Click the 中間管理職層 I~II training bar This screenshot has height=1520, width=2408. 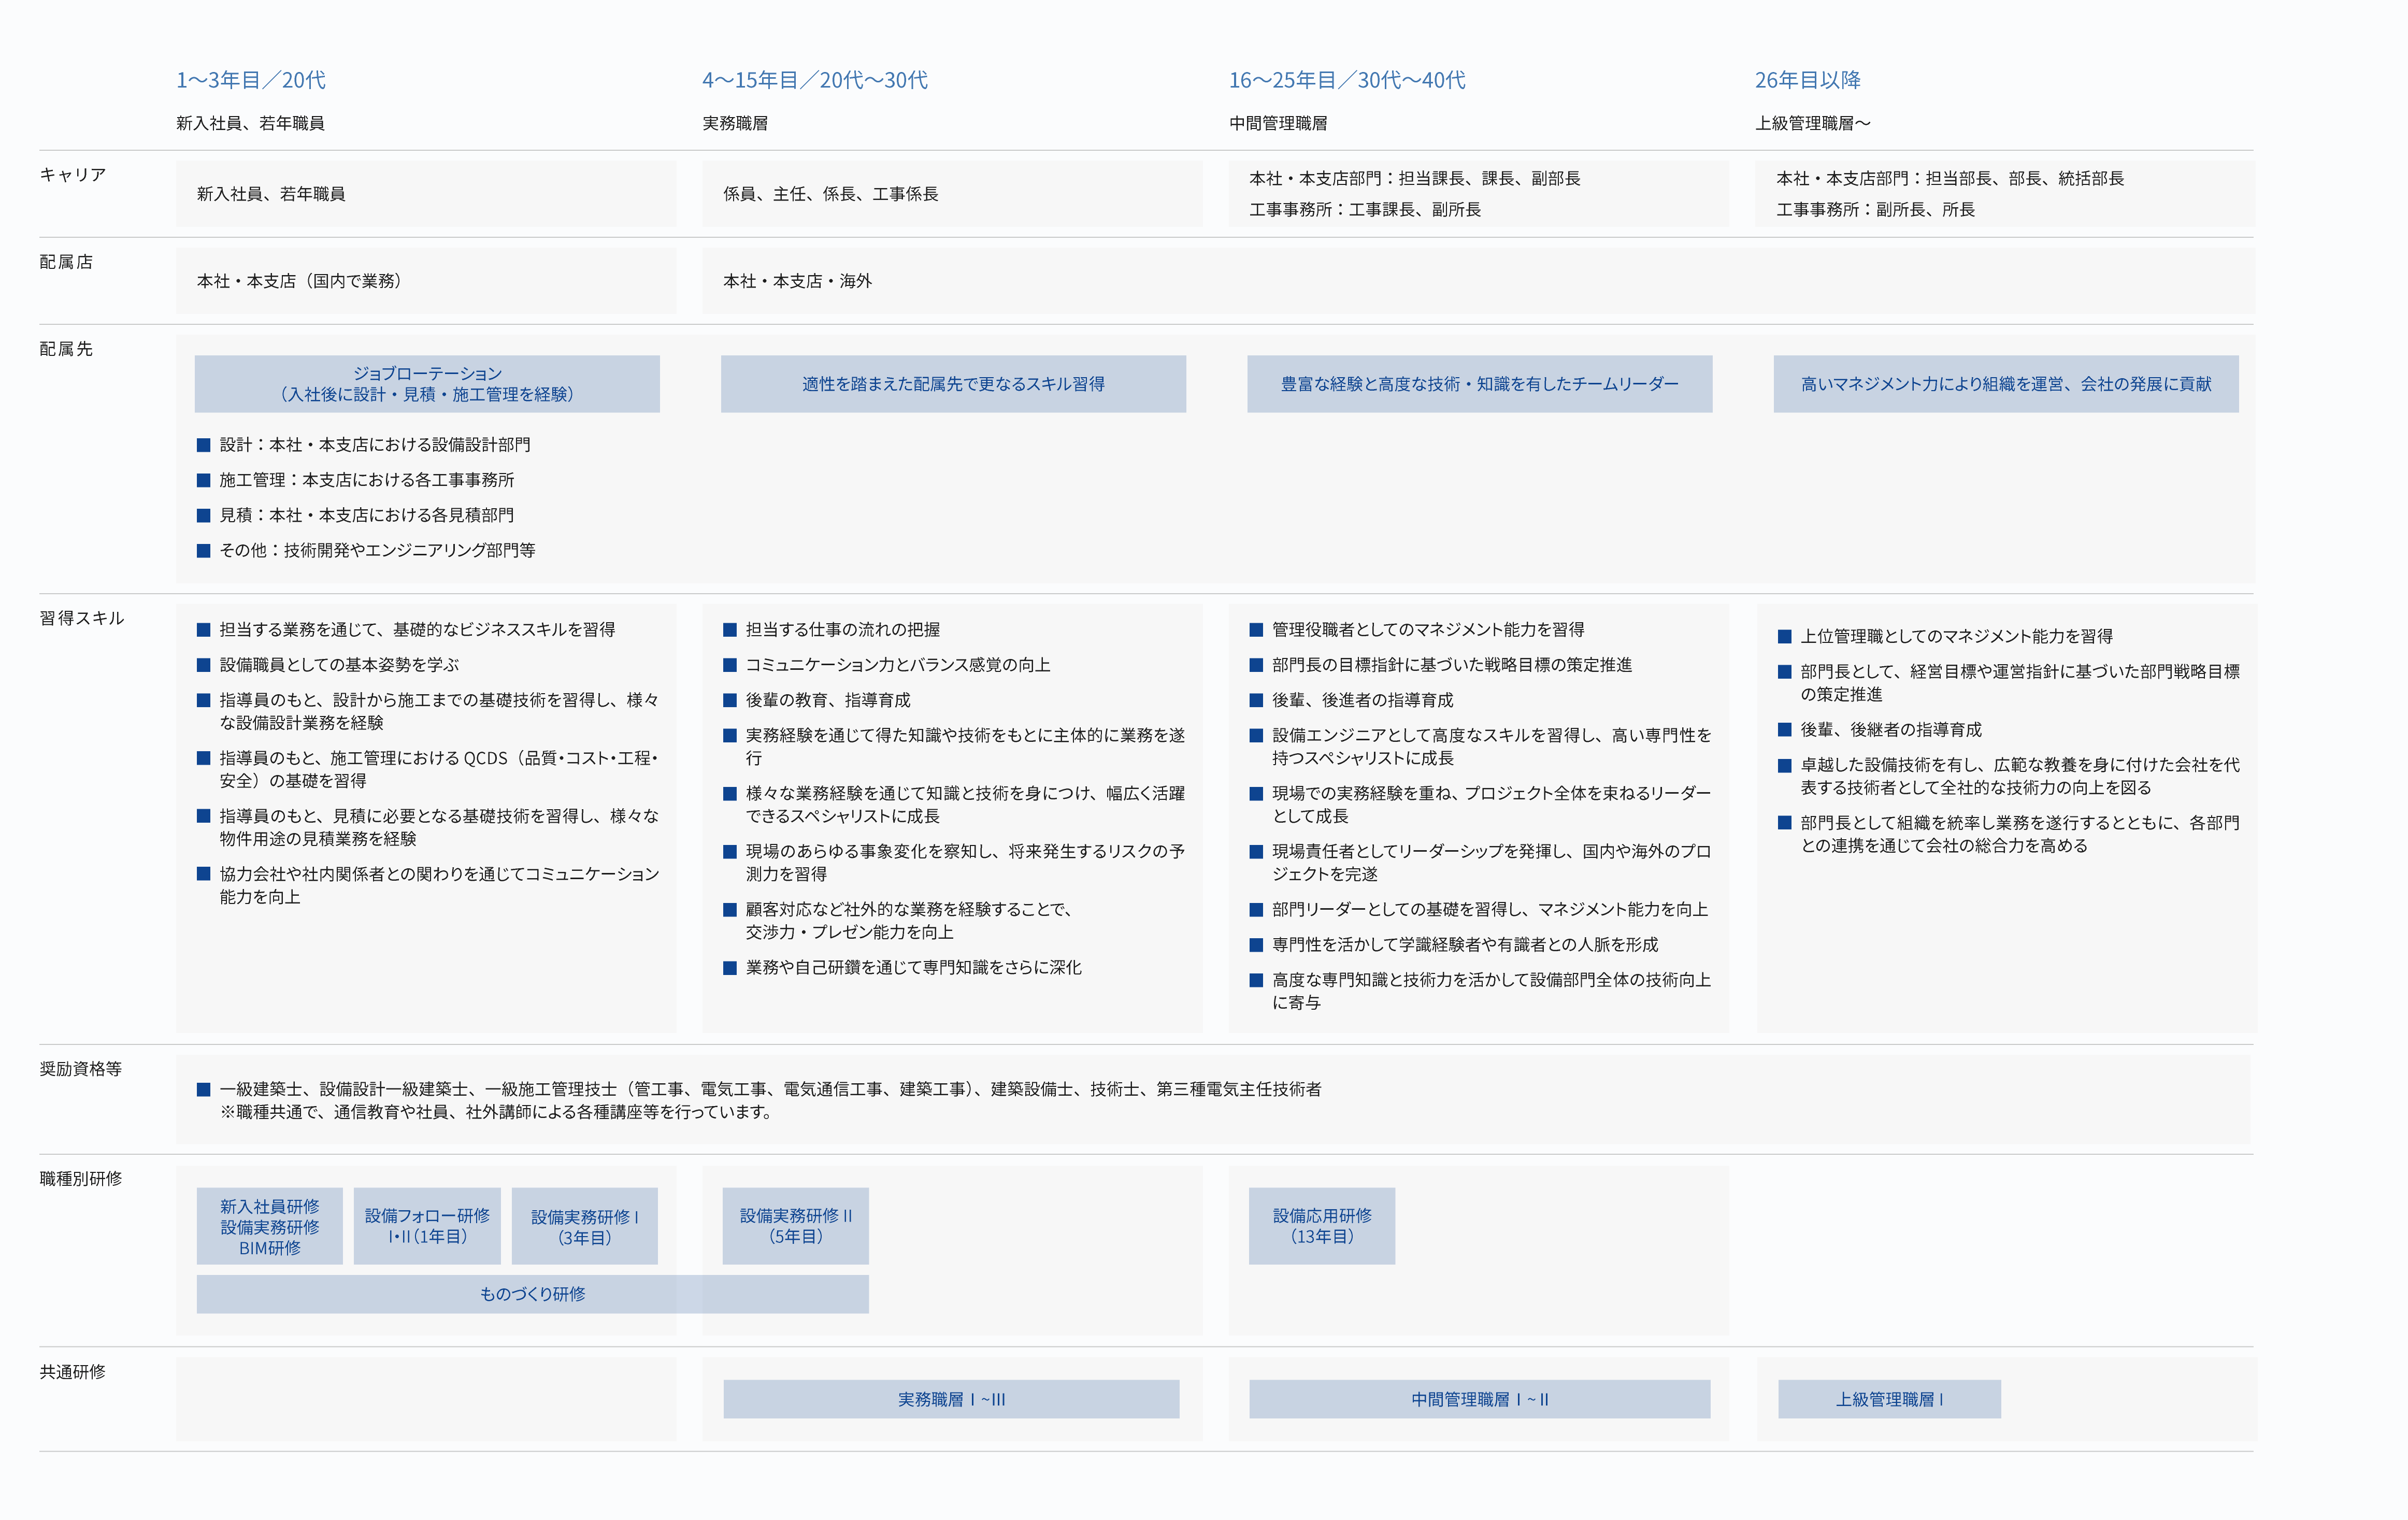pos(1479,1399)
